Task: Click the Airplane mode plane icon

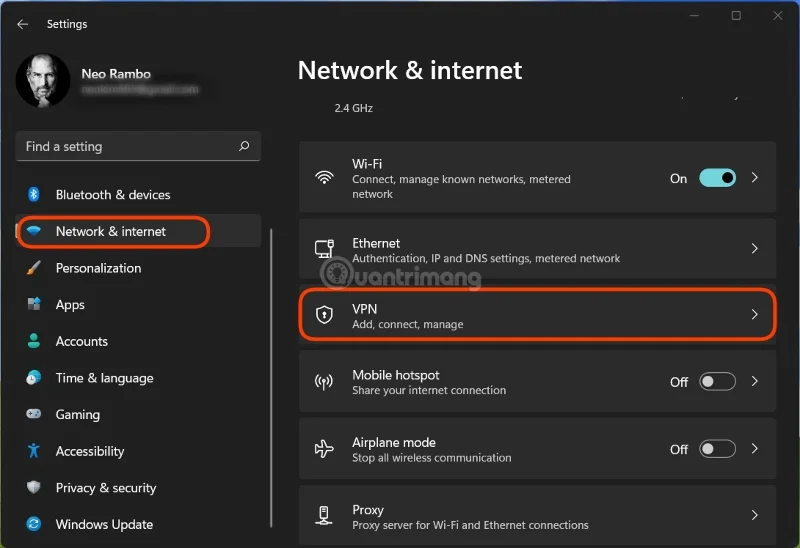Action: [x=324, y=449]
